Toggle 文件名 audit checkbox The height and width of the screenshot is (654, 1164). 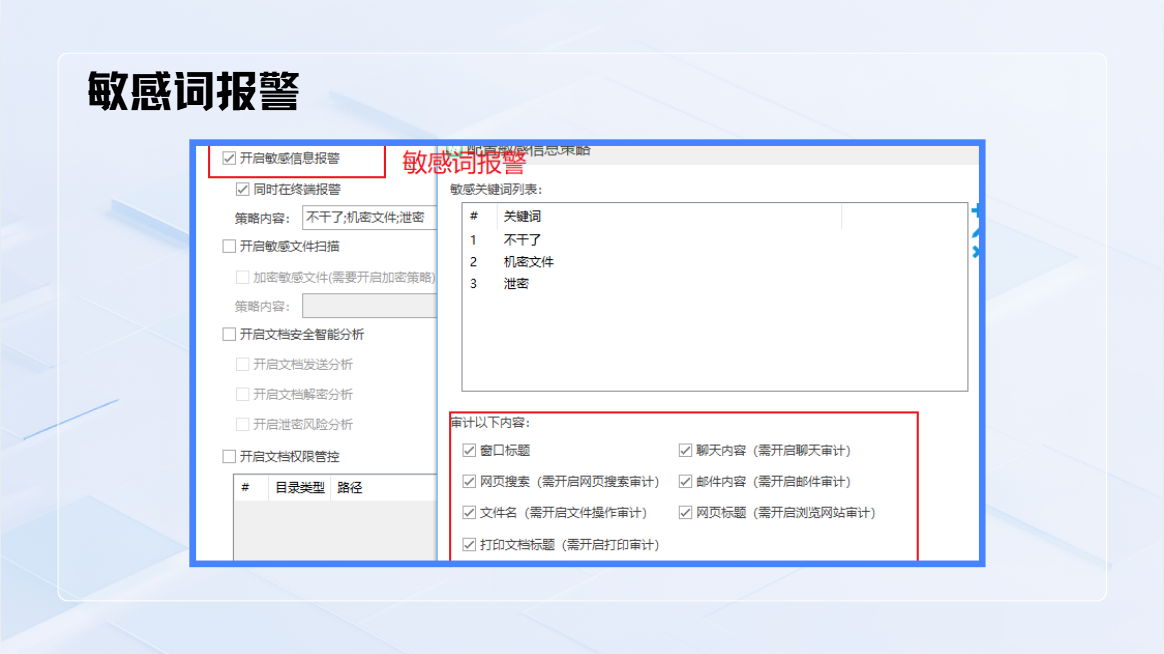[x=469, y=513]
